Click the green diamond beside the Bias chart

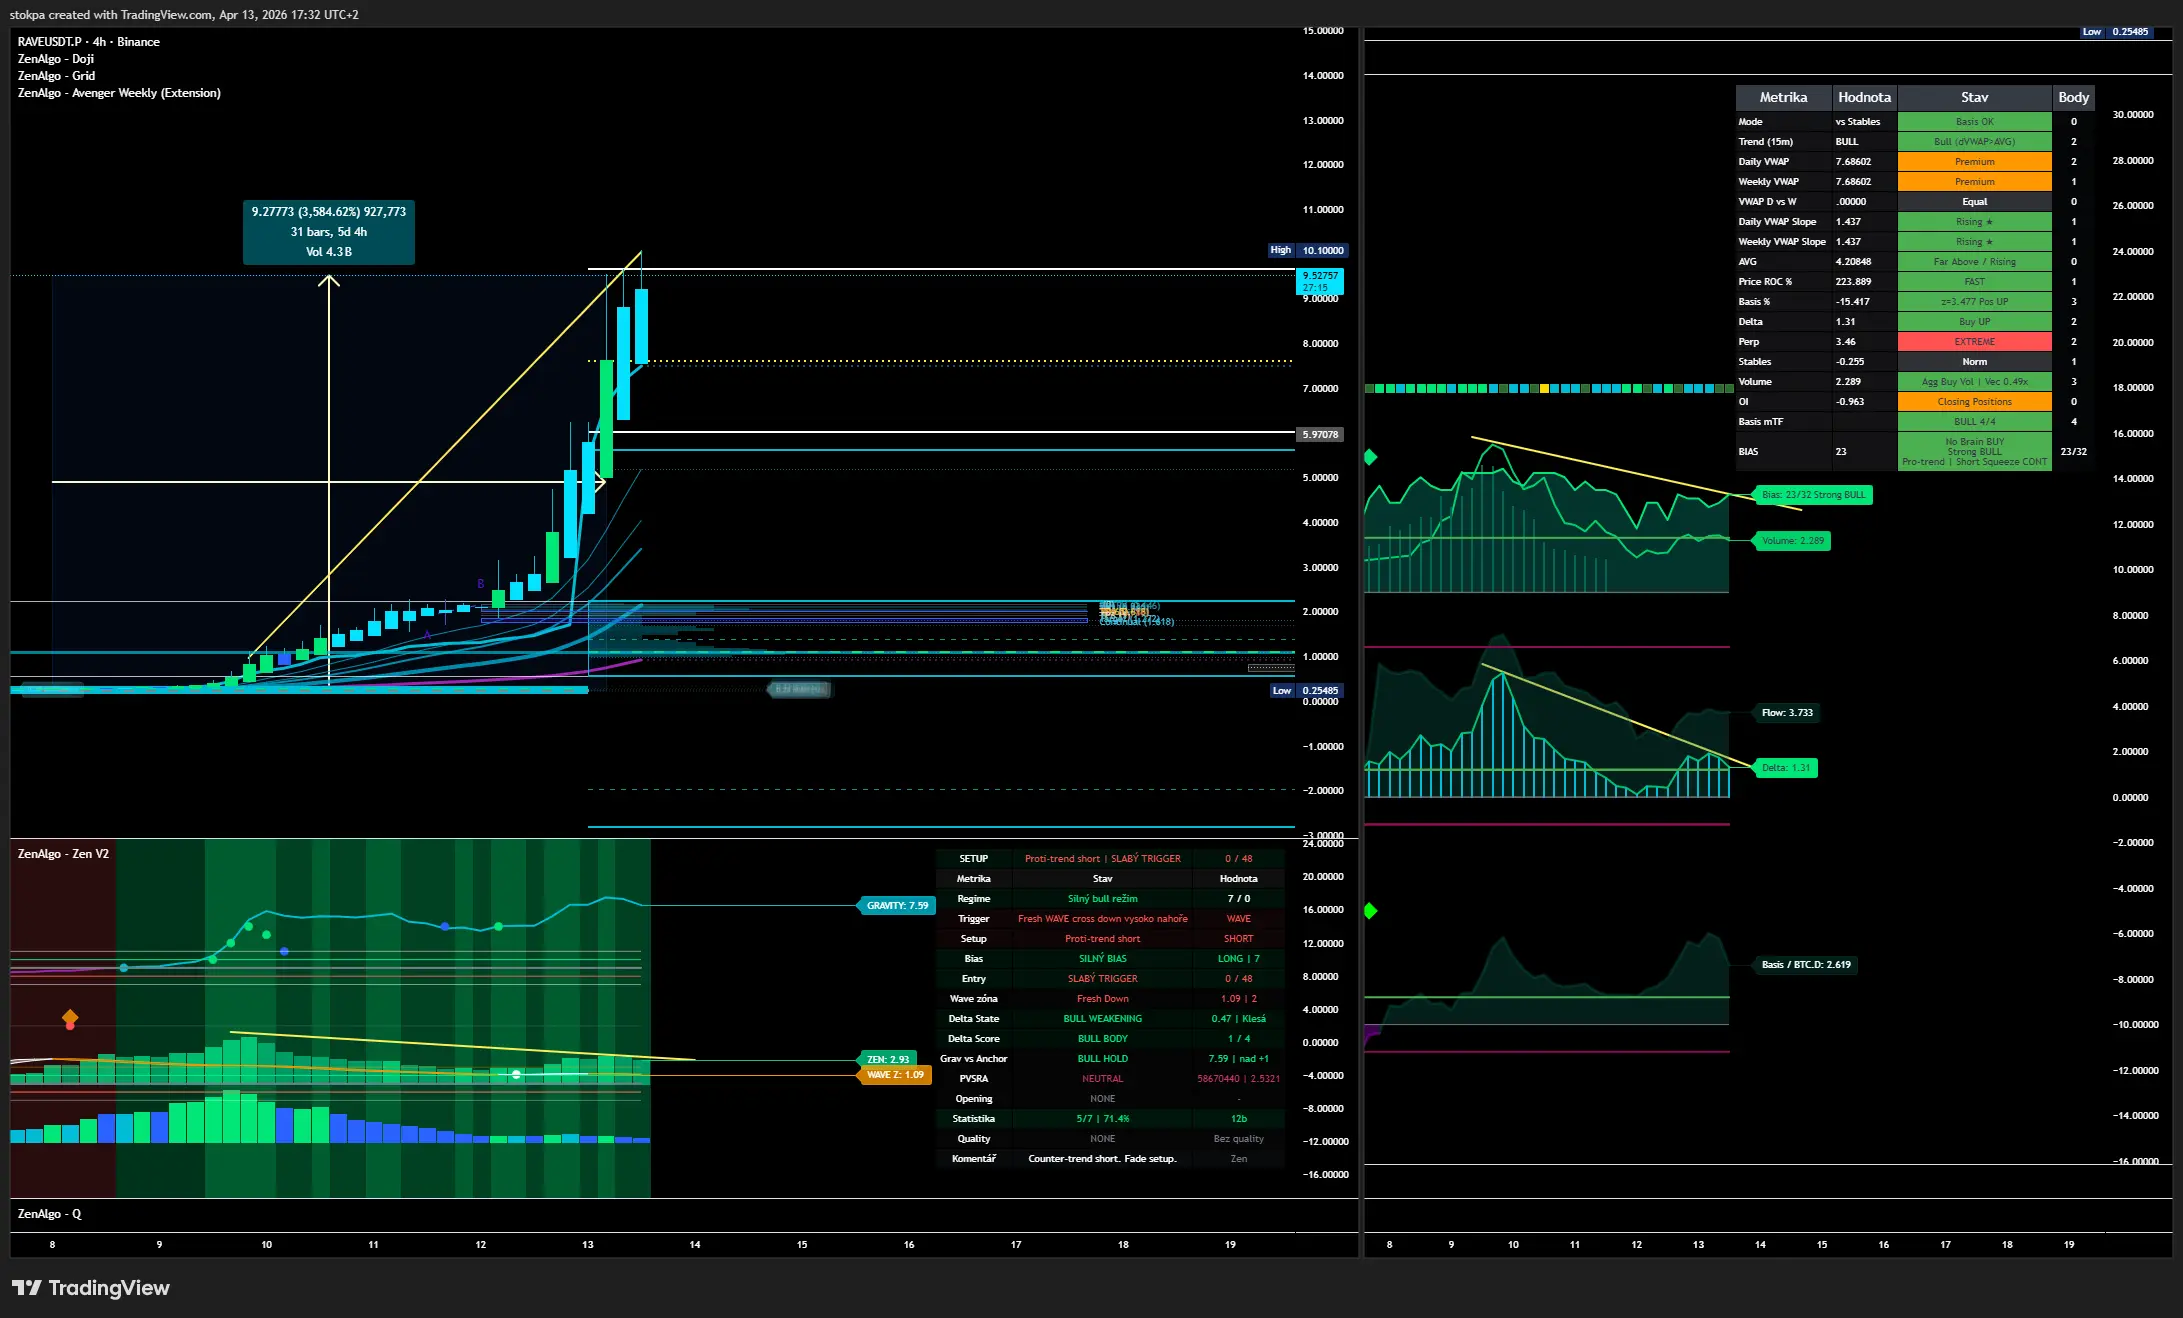tap(1371, 457)
